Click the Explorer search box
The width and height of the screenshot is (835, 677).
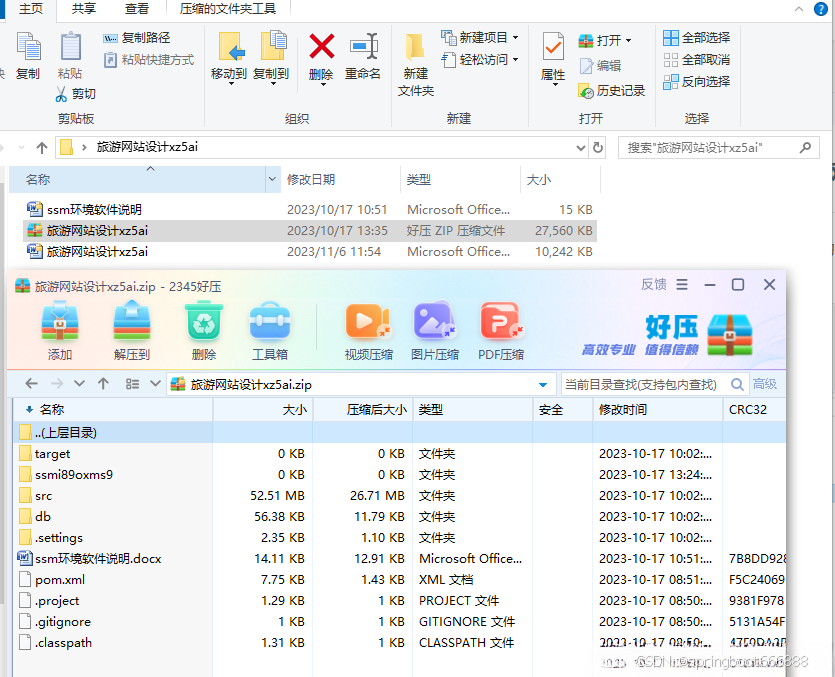[x=718, y=148]
